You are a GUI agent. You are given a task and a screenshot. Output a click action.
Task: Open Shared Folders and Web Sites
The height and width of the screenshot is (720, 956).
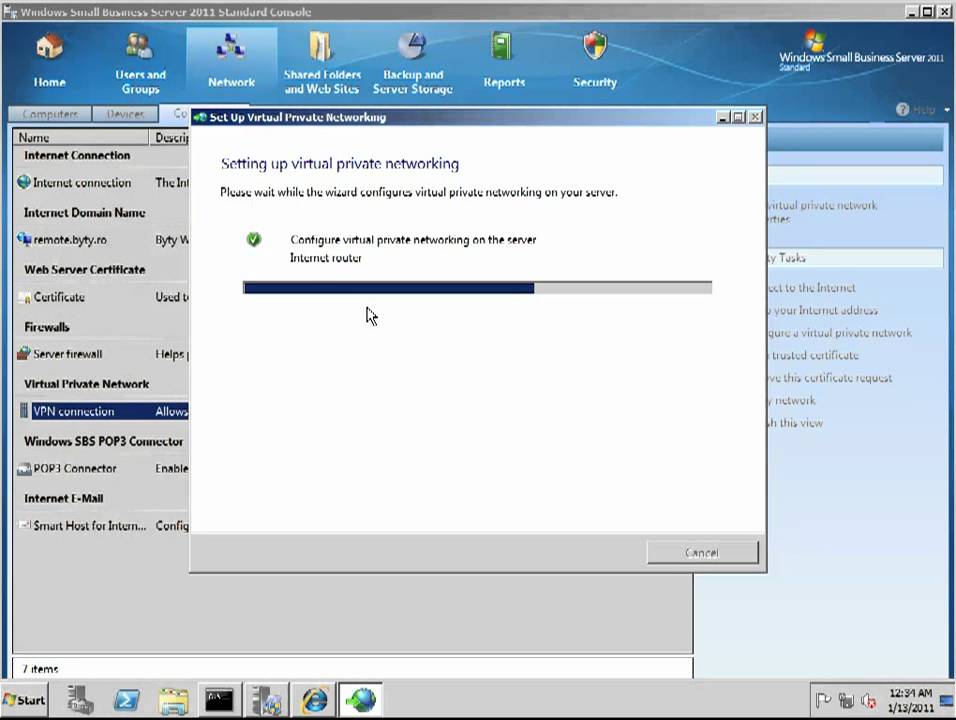click(x=322, y=63)
